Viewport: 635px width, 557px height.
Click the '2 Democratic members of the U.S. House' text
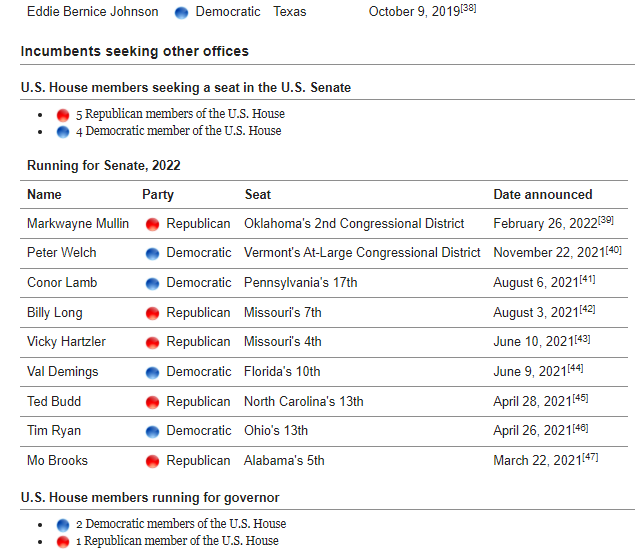[x=181, y=524]
